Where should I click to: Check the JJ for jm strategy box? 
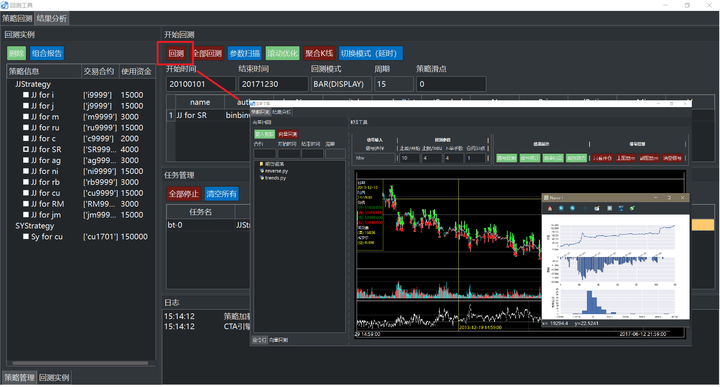coord(26,215)
